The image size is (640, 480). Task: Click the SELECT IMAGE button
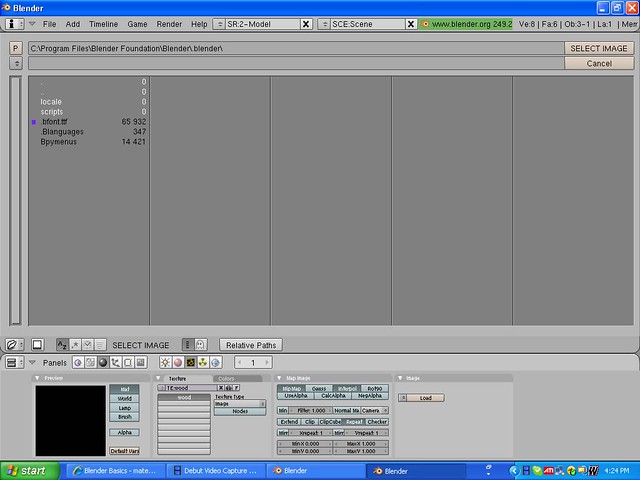(x=599, y=49)
